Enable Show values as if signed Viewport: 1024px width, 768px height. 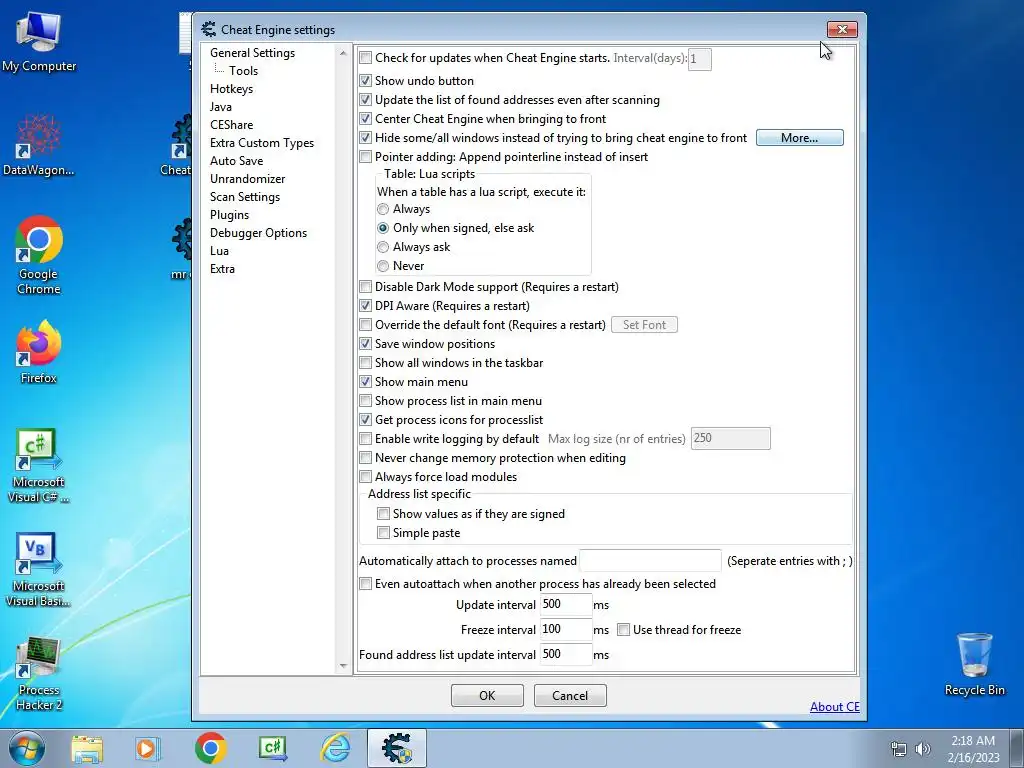coord(383,514)
